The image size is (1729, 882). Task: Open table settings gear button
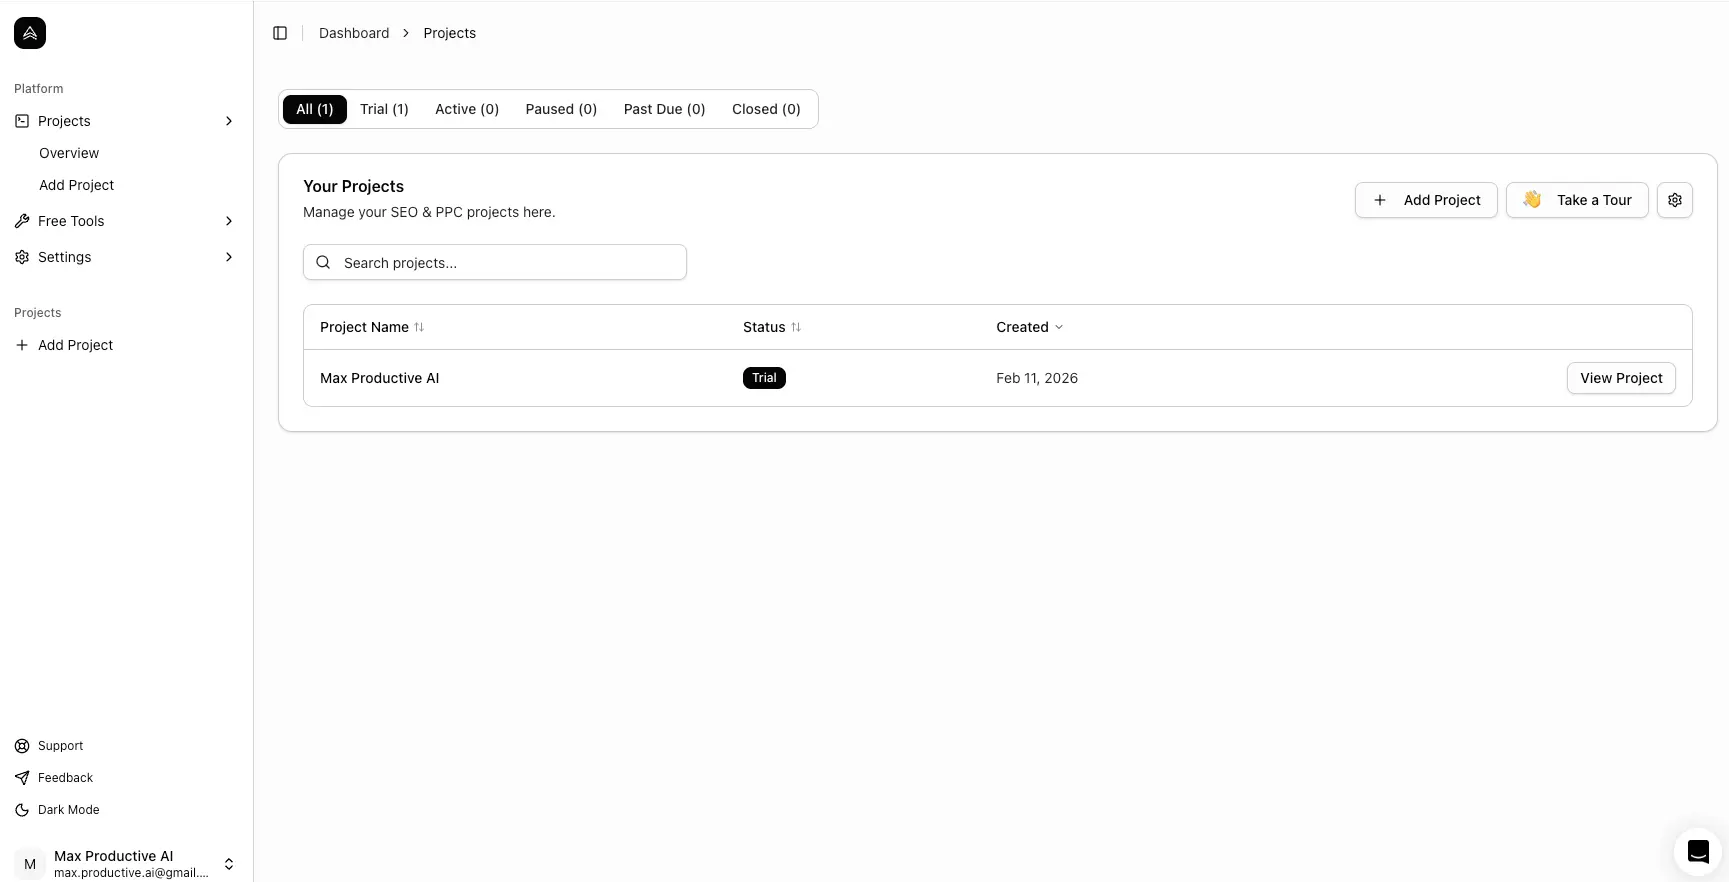[1675, 200]
